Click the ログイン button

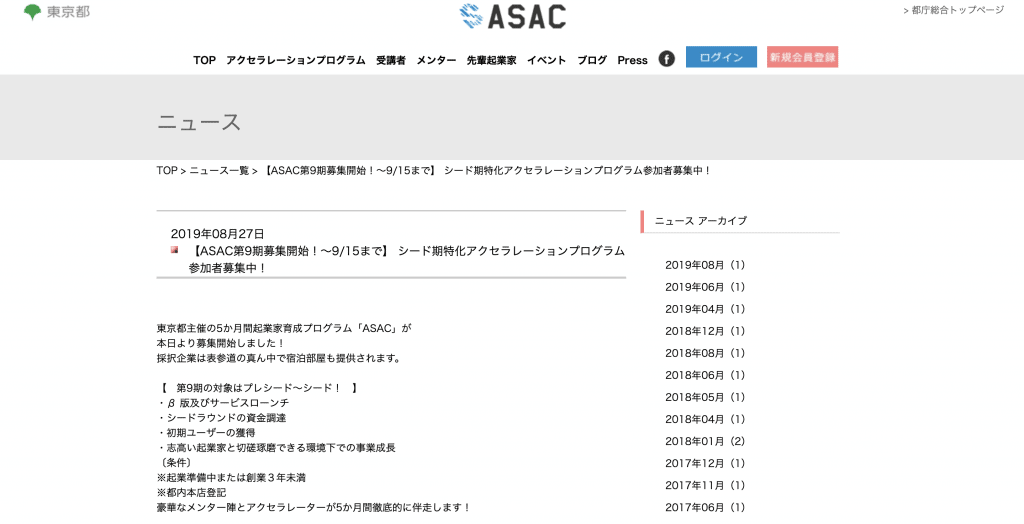721,57
